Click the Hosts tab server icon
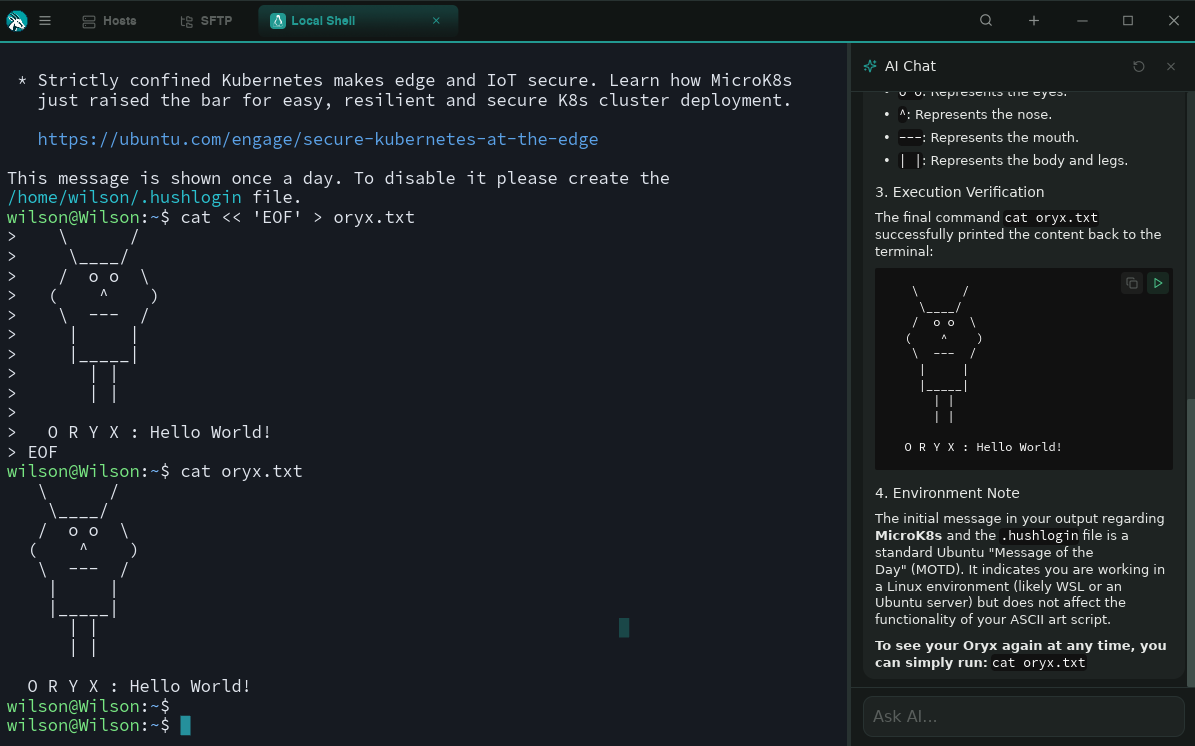The height and width of the screenshot is (746, 1195). (x=88, y=21)
